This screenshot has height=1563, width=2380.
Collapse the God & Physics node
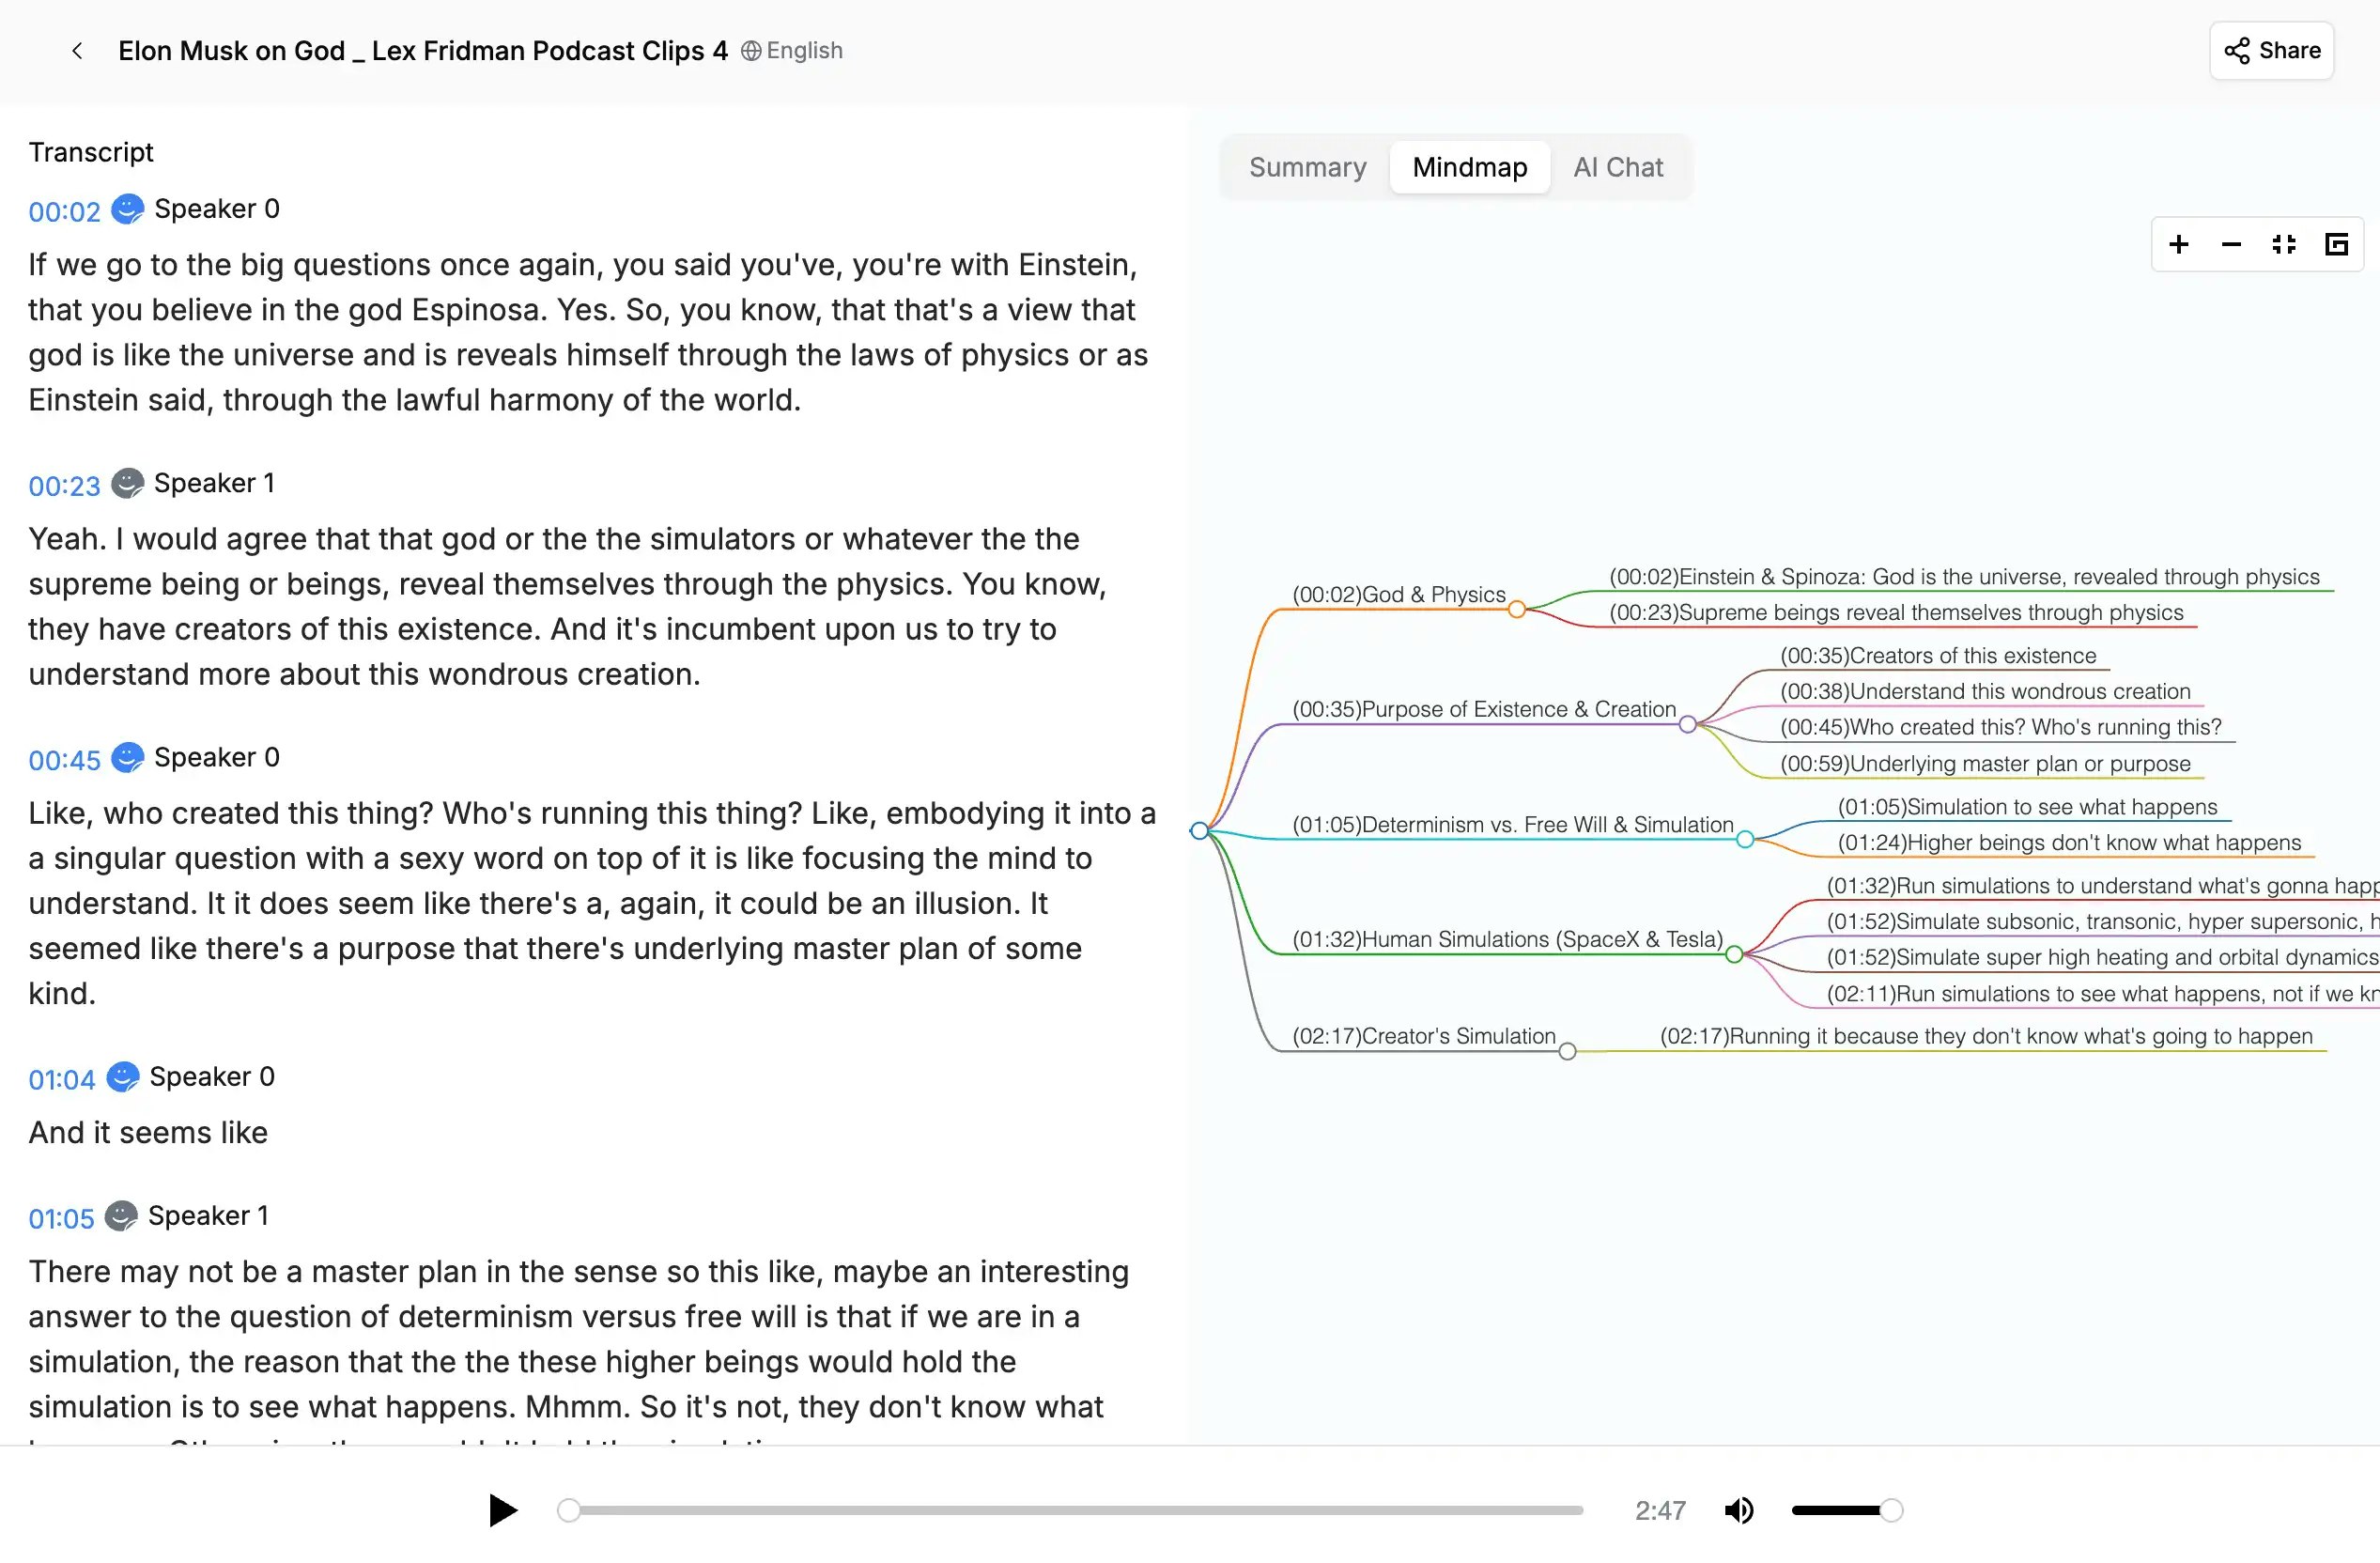1517,610
